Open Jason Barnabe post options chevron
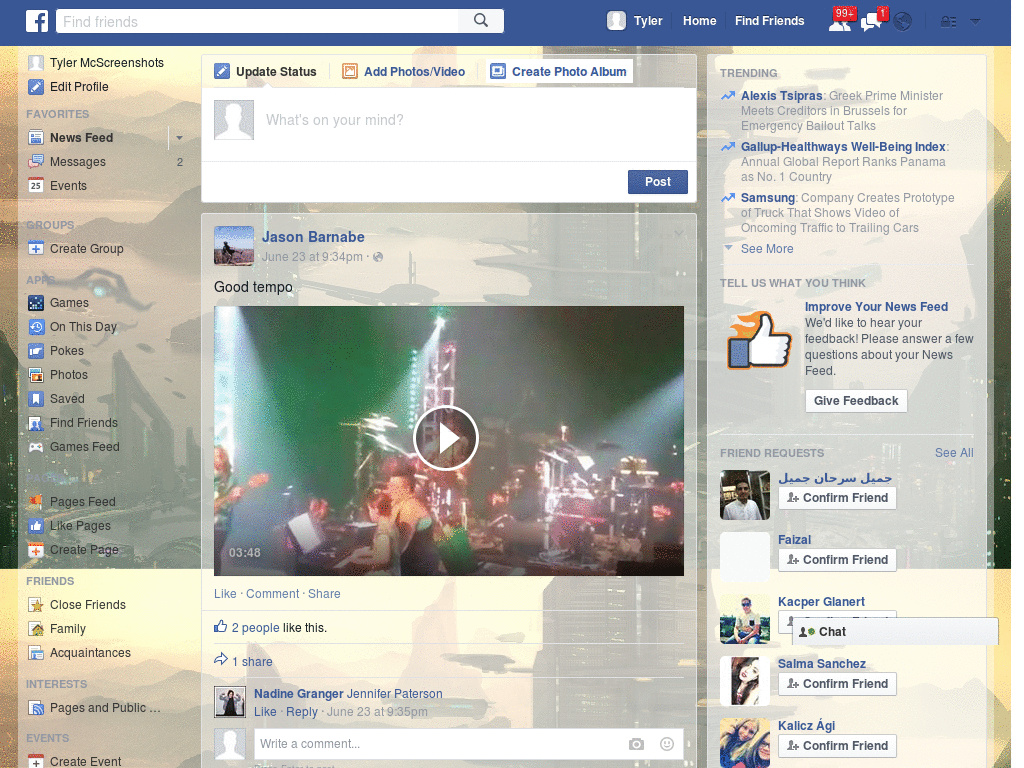Viewport: 1024px width, 768px height. [x=679, y=233]
